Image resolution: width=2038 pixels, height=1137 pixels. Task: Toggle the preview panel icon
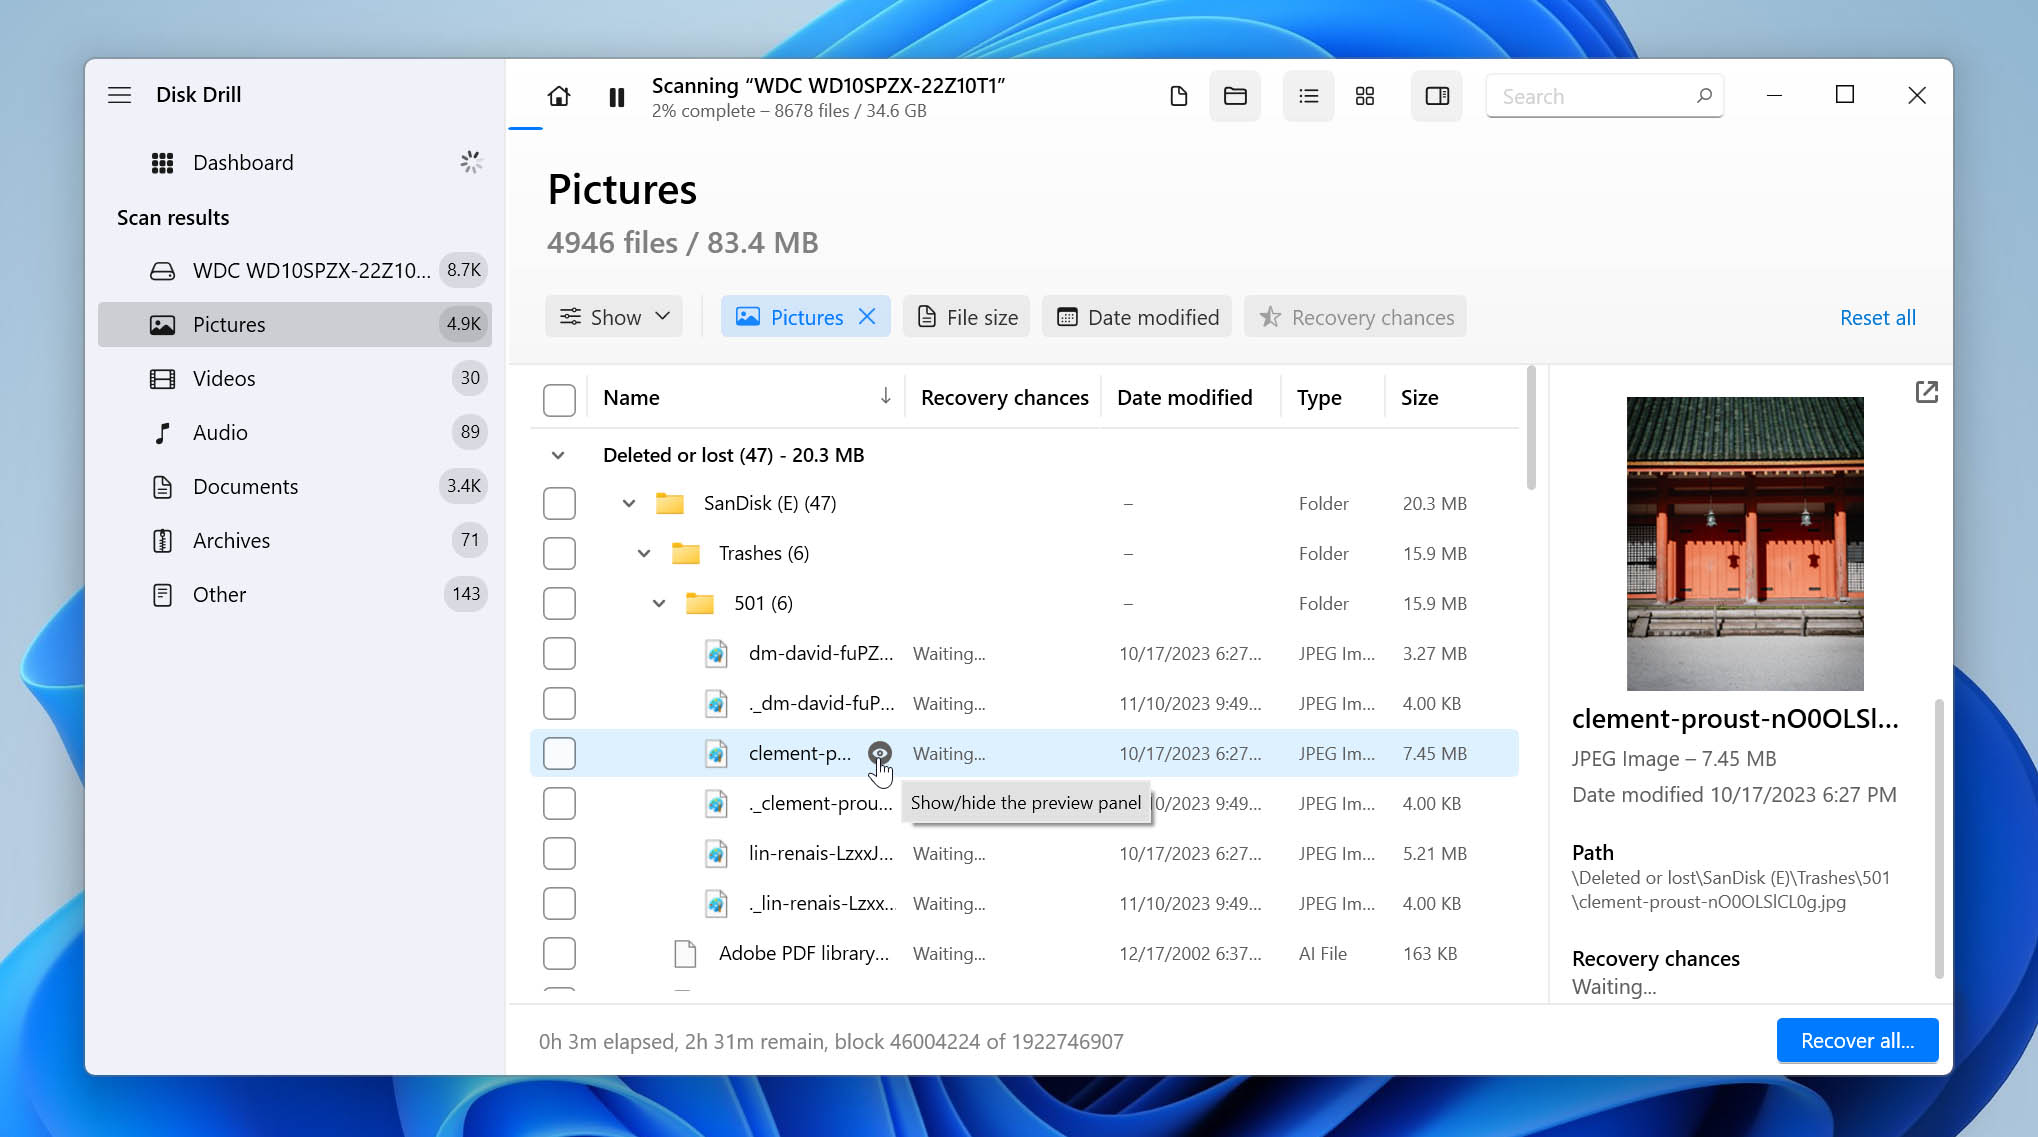pyautogui.click(x=879, y=752)
